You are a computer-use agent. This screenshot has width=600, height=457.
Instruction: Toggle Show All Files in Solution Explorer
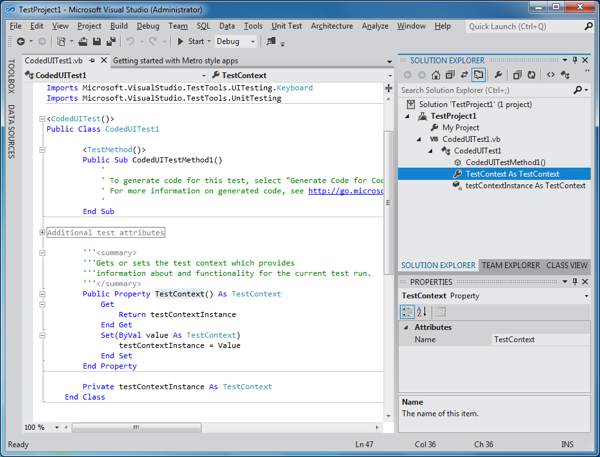point(478,75)
